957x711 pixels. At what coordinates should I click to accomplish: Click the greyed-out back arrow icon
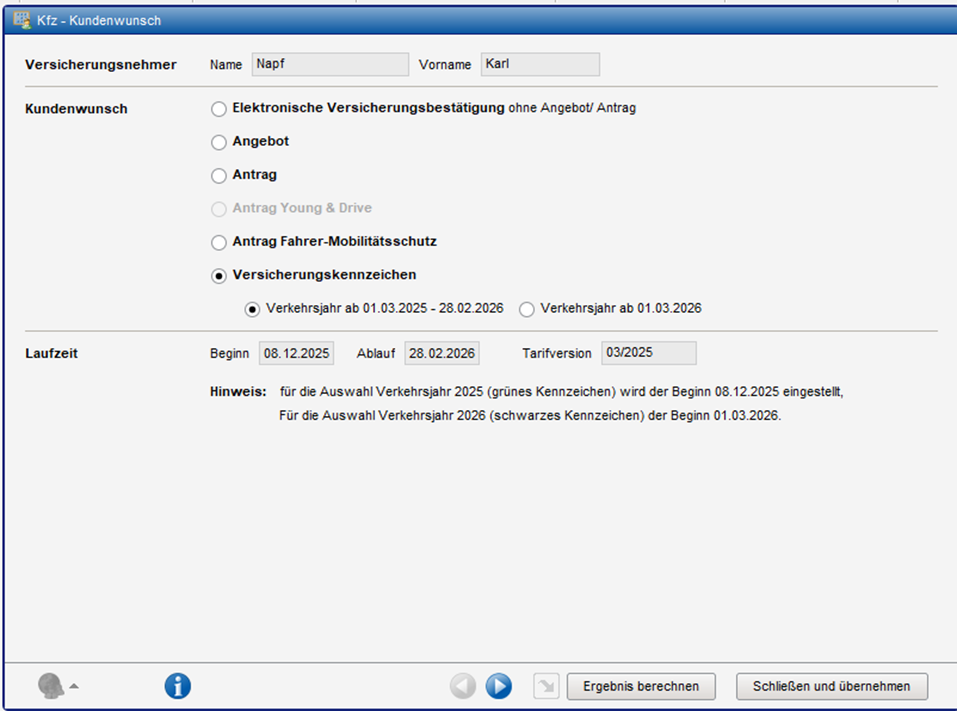pyautogui.click(x=463, y=686)
